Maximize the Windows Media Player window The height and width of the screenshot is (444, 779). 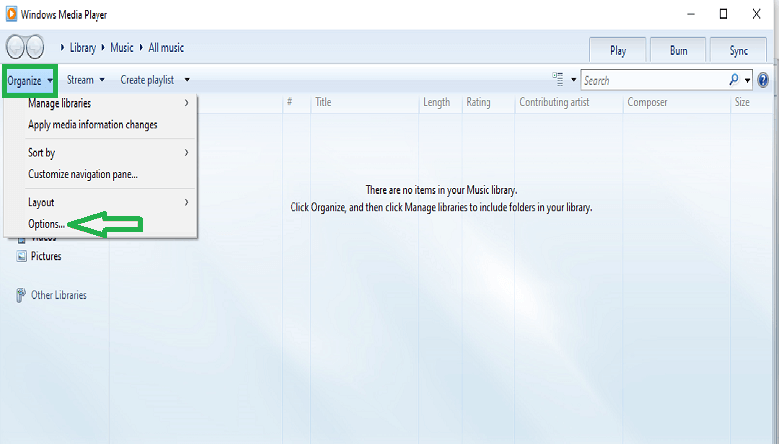pos(723,14)
